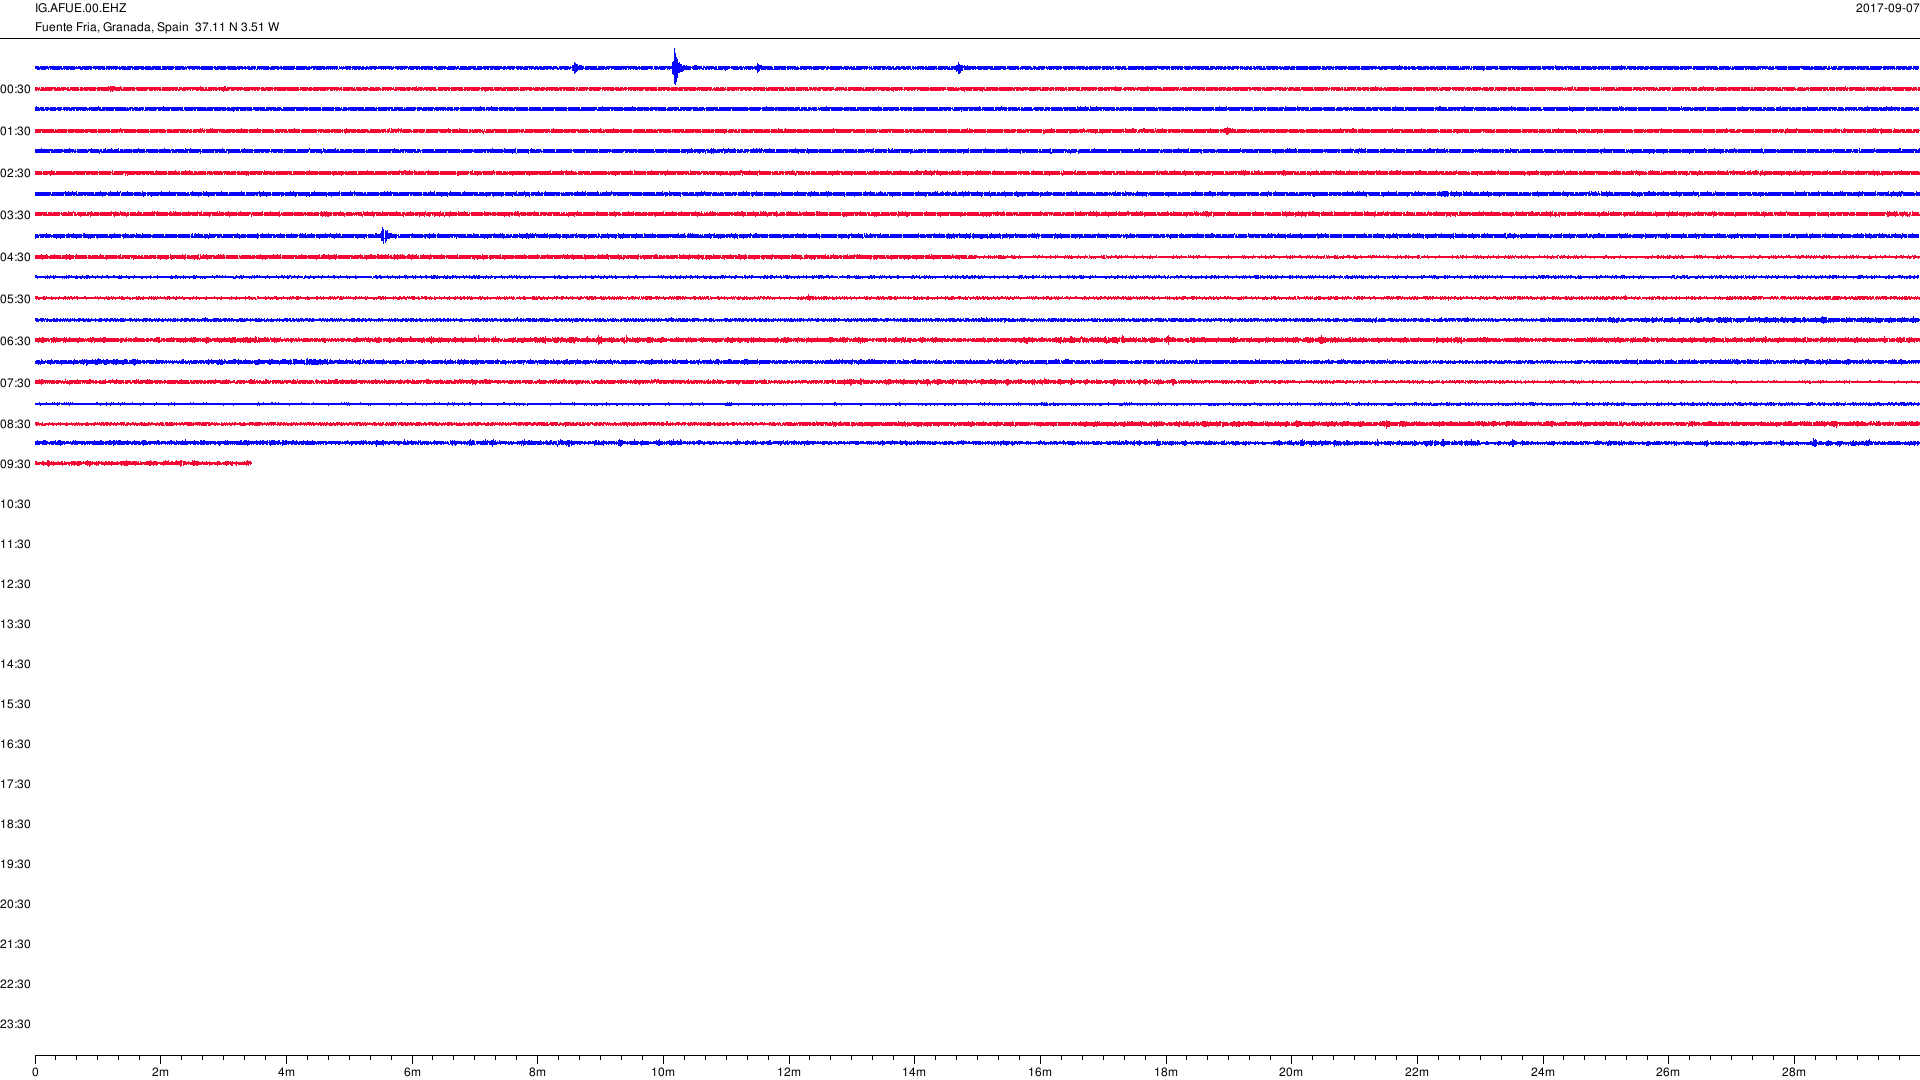Click the 4m axis label

pos(286,1072)
